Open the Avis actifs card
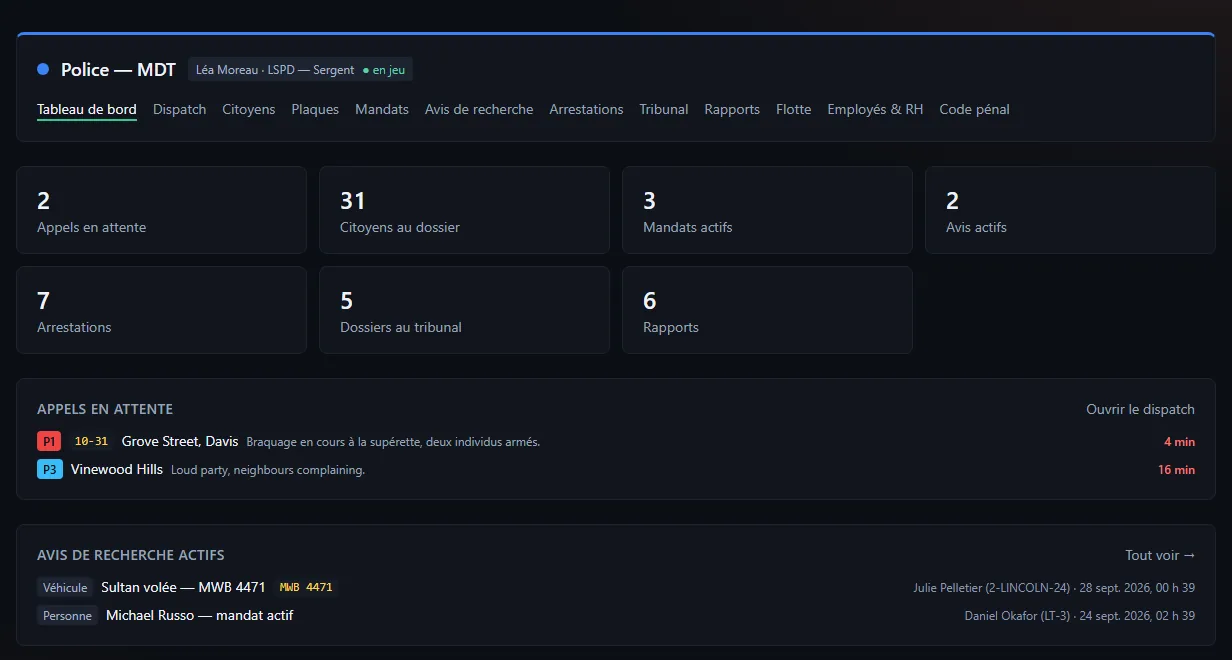This screenshot has width=1232, height=660. 1070,210
